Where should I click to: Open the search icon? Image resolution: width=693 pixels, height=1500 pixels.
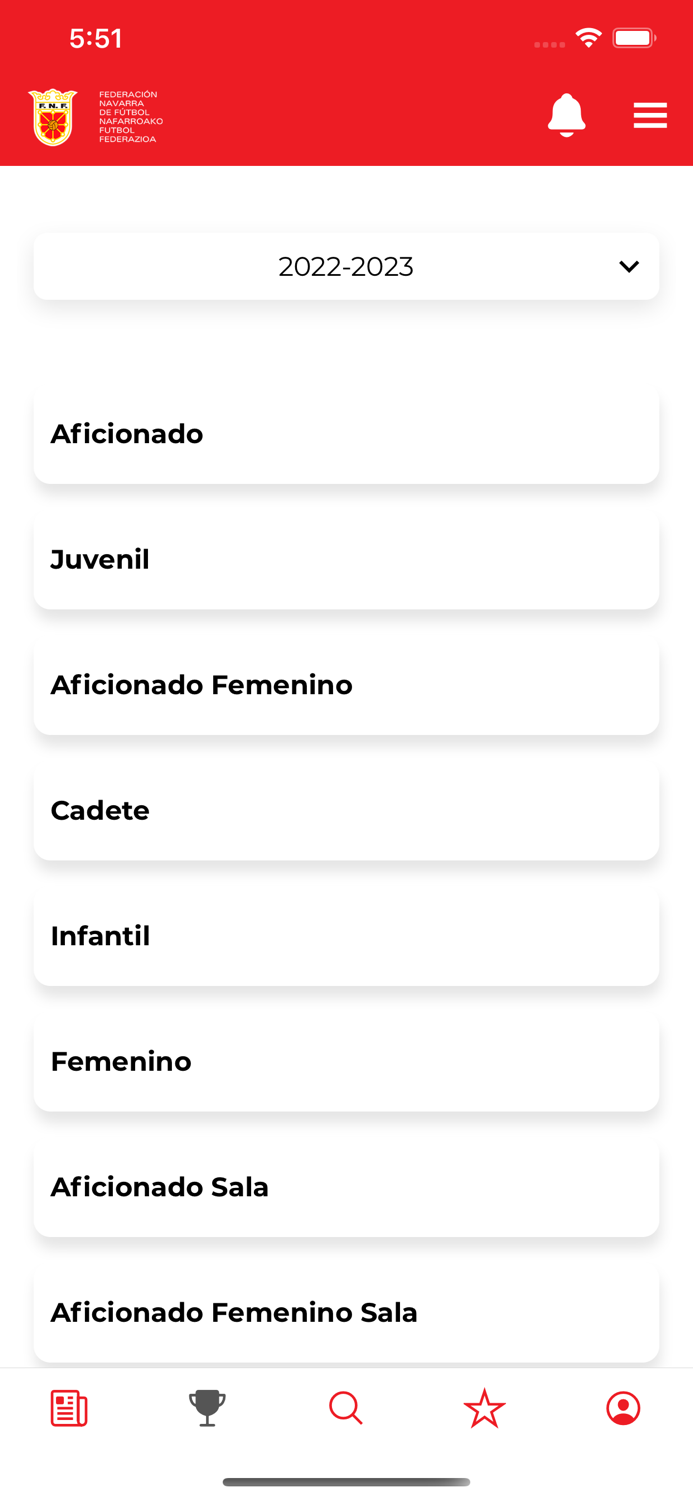tap(346, 1408)
